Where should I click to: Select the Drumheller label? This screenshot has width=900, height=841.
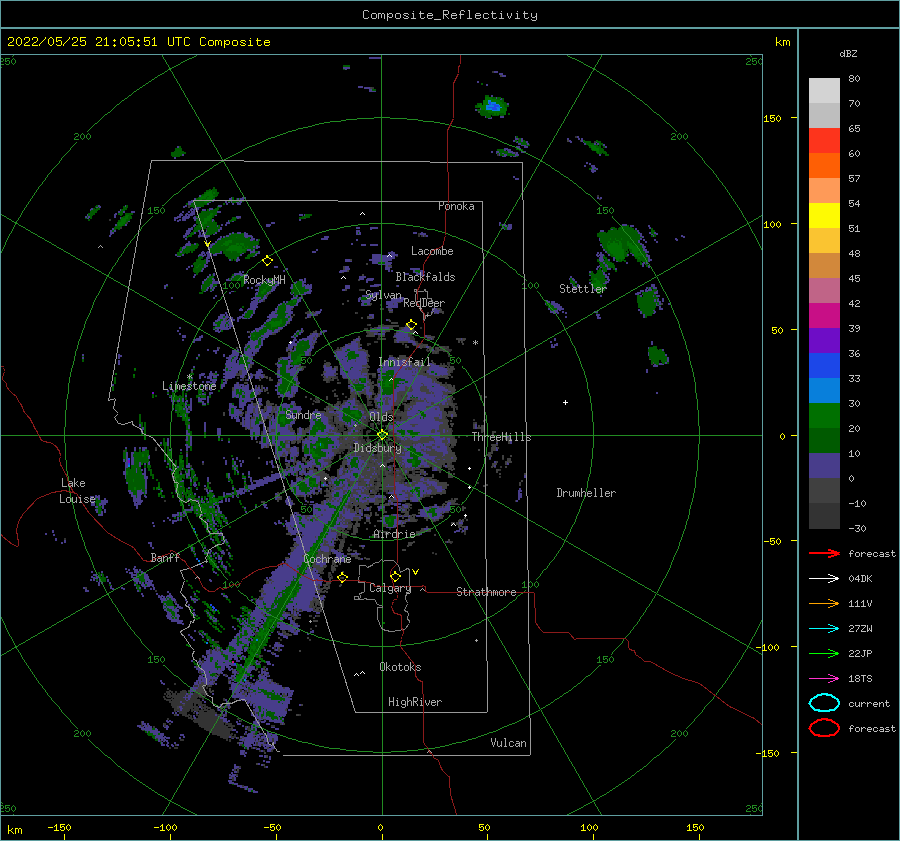[586, 493]
